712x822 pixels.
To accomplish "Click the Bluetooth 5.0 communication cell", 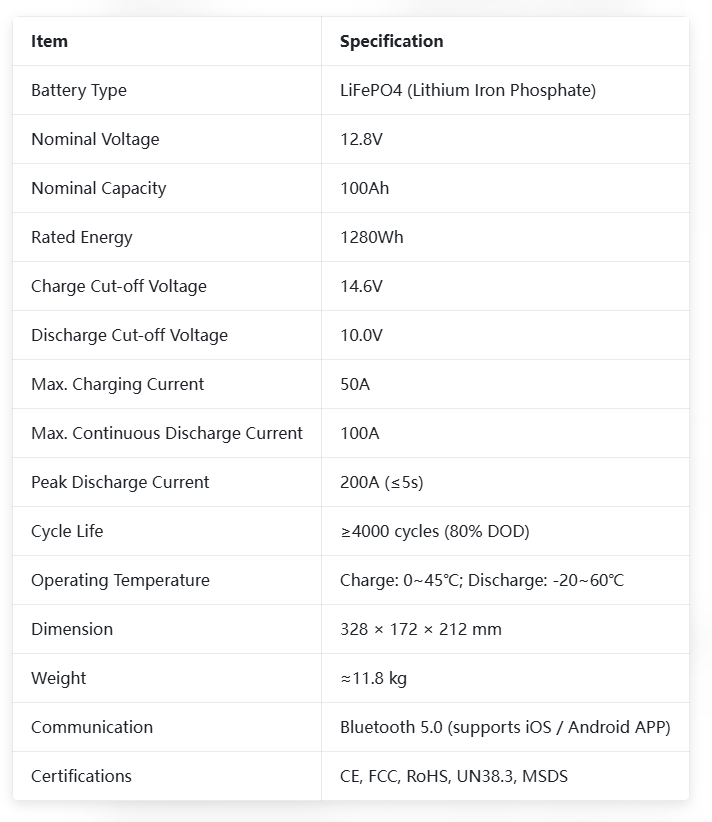I will (505, 727).
